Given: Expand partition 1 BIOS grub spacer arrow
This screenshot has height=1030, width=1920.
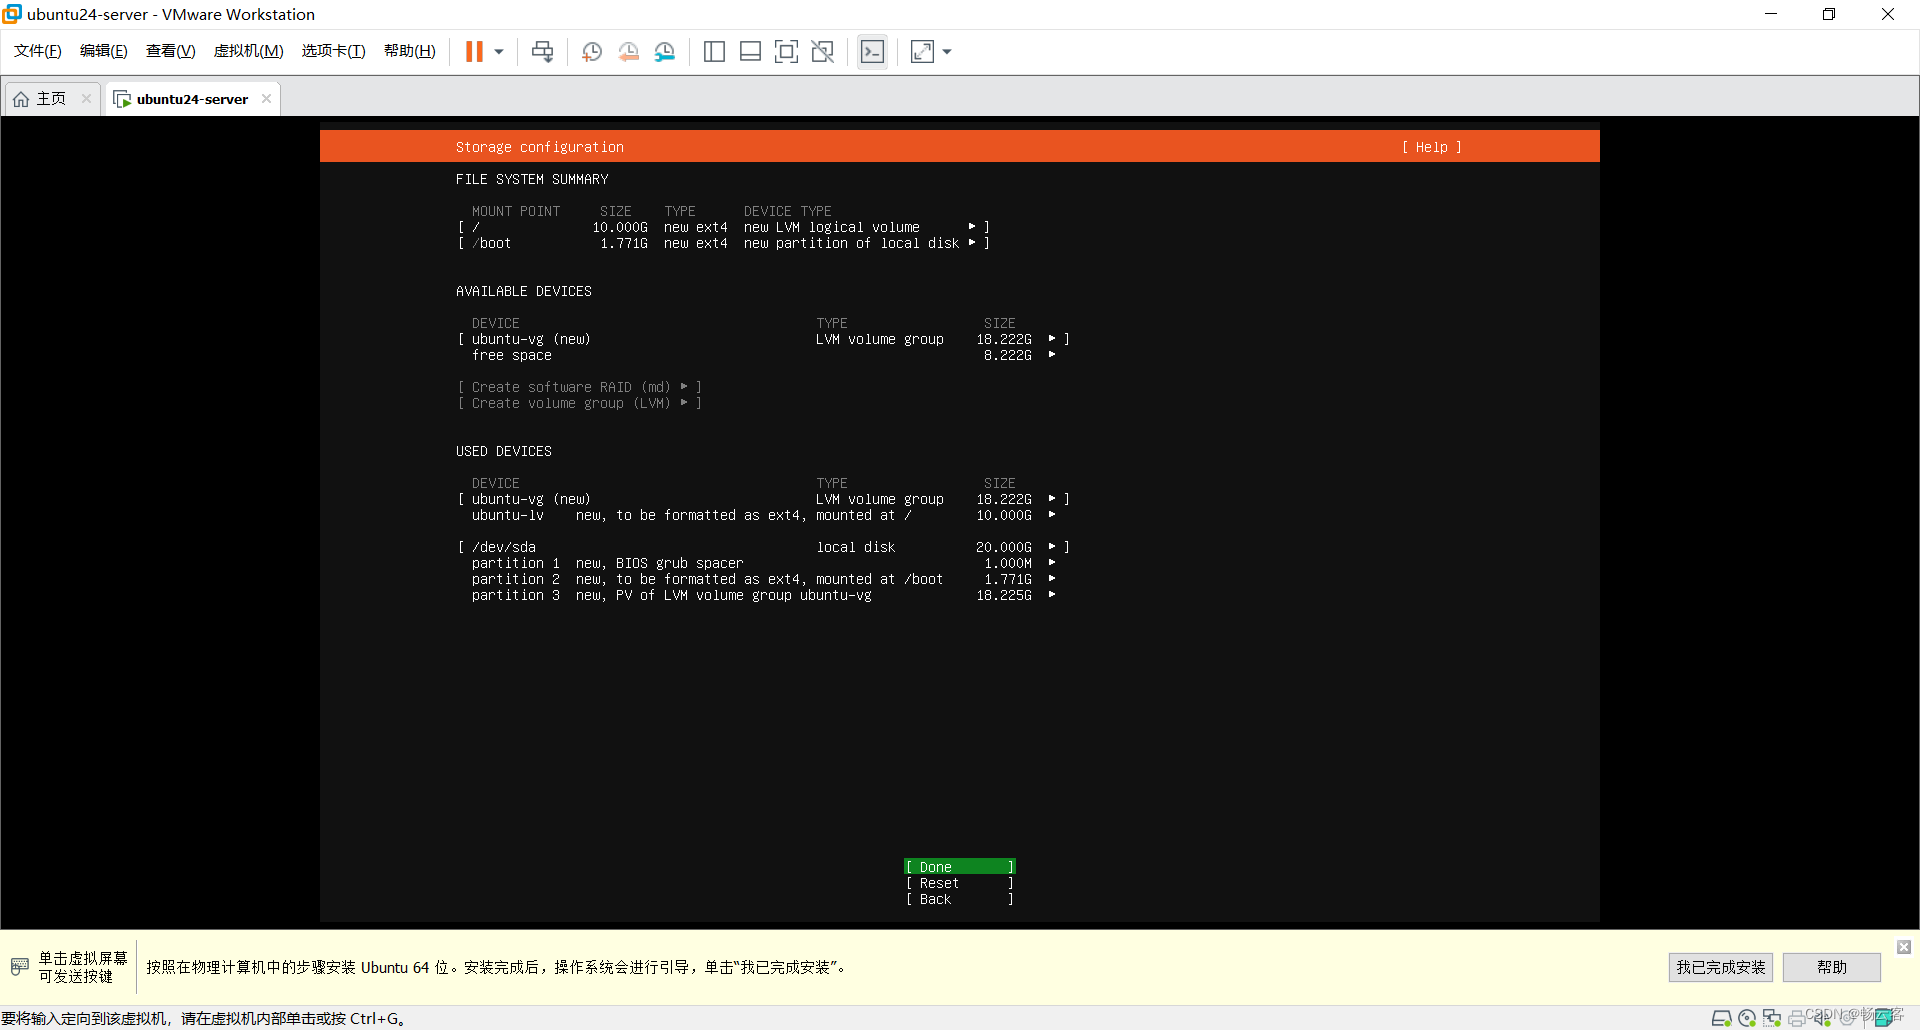Looking at the screenshot, I should pos(1052,563).
